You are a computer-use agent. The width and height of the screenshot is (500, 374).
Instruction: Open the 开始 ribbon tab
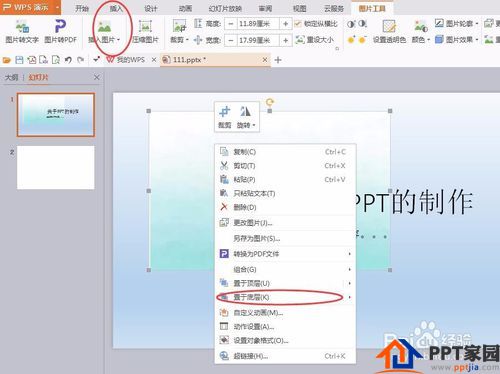coord(82,8)
